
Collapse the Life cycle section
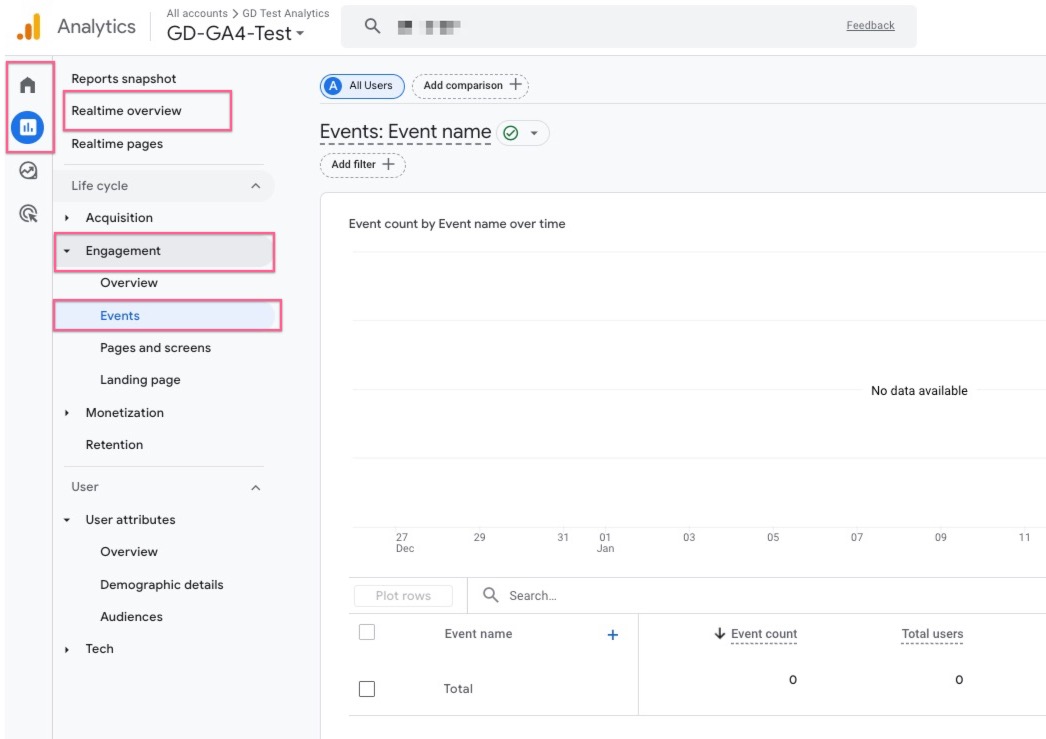point(255,186)
